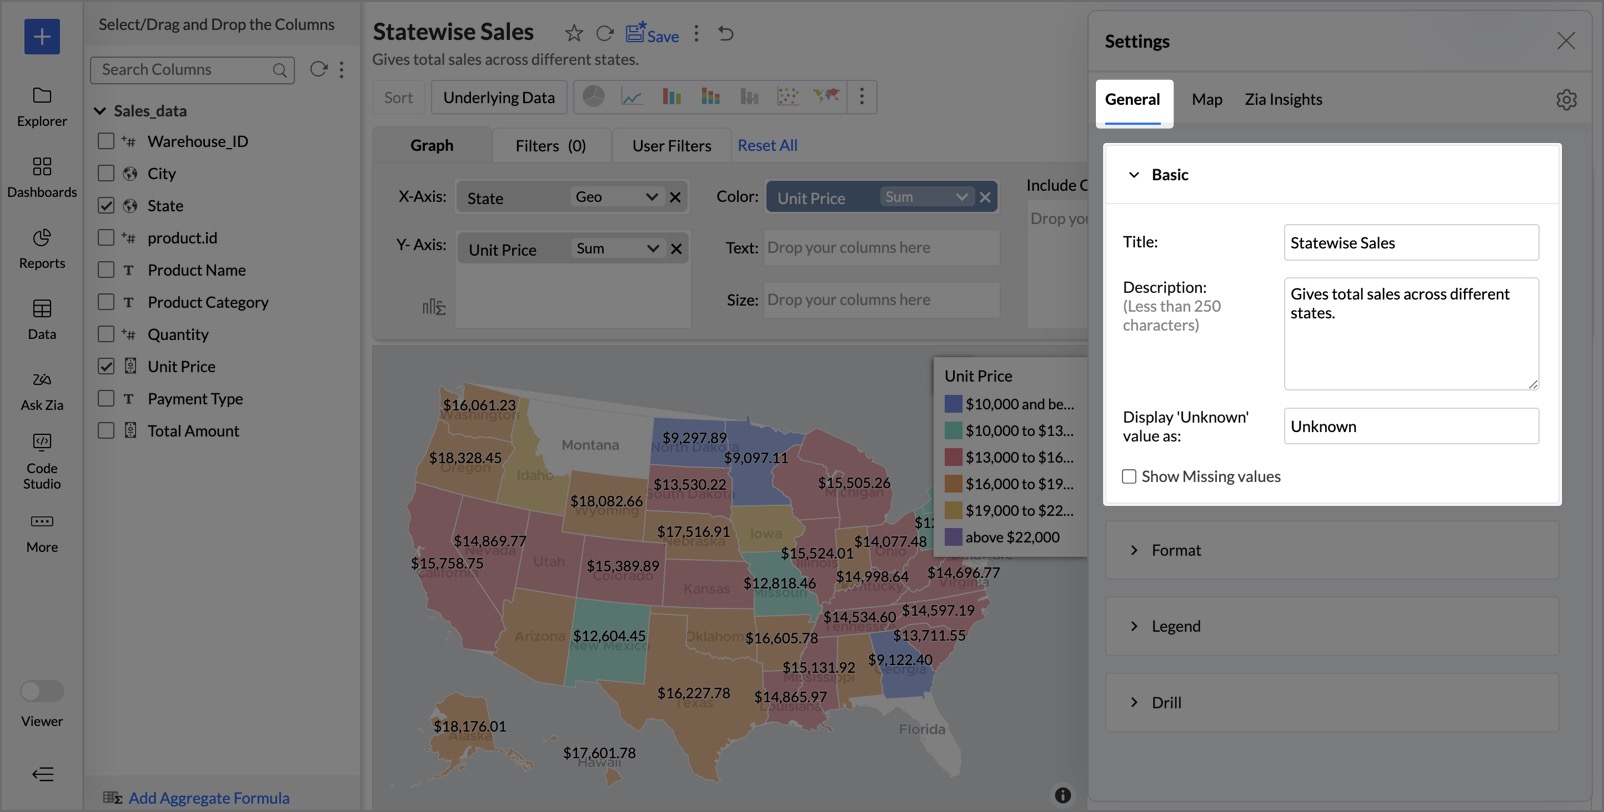Check the Warehouse_ID column checkbox
The height and width of the screenshot is (812, 1604).
106,141
